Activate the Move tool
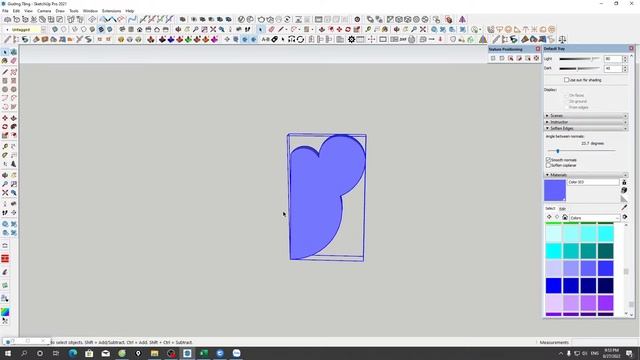640x360 pixels. (x=5, y=118)
